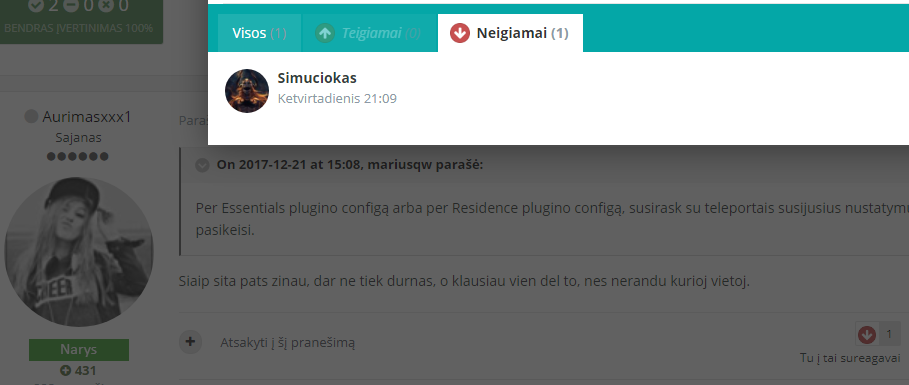
Task: Click the Aurimasxxx1 large avatar photo
Action: point(79,251)
